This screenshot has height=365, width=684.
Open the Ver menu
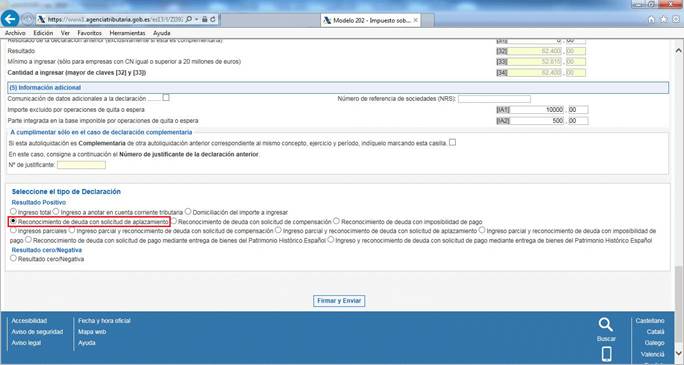(x=65, y=33)
